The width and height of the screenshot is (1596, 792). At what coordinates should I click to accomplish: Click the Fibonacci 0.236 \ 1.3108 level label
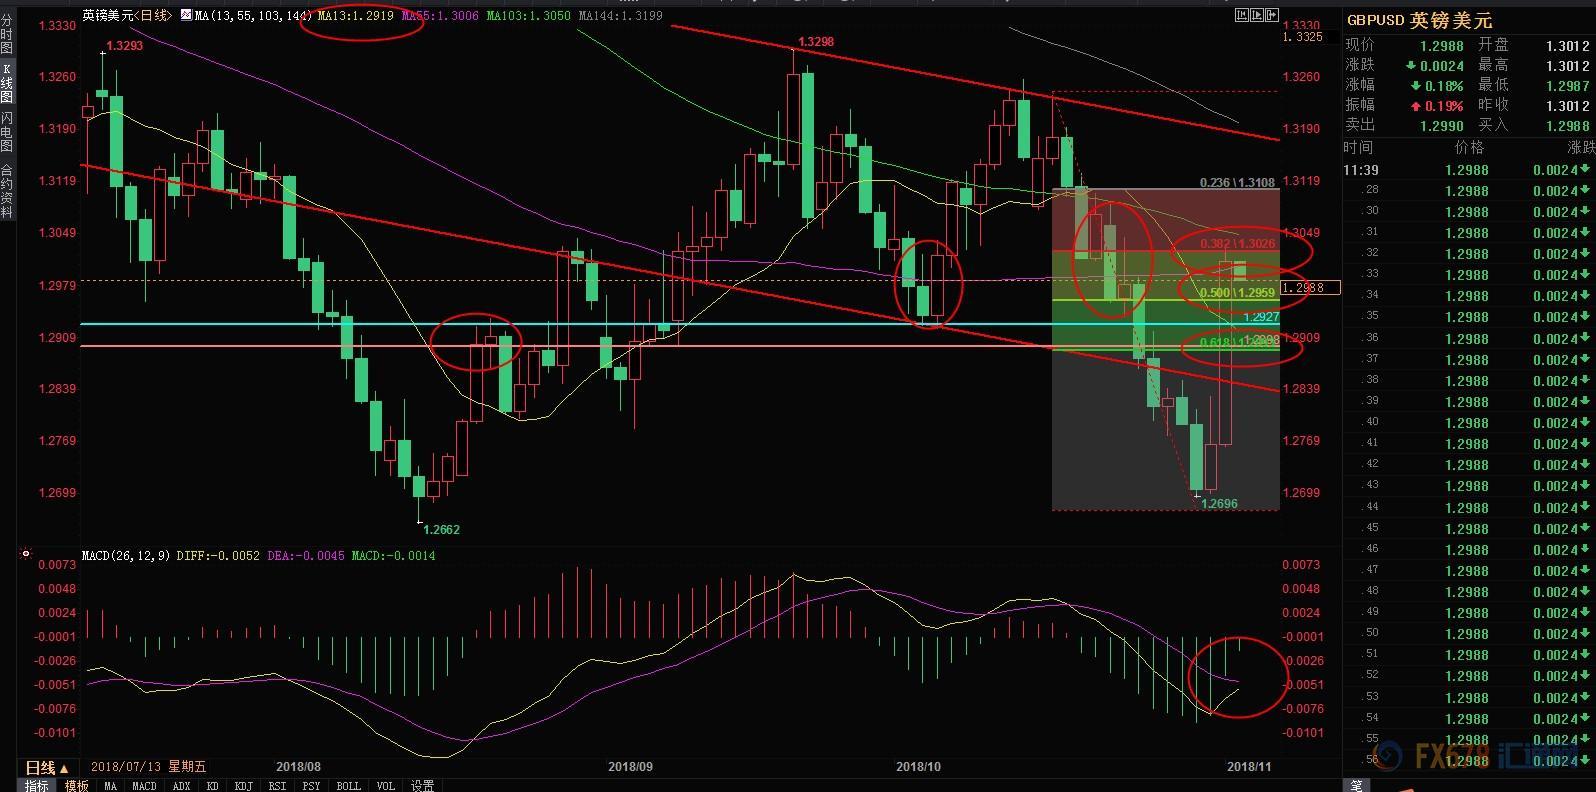click(1237, 183)
